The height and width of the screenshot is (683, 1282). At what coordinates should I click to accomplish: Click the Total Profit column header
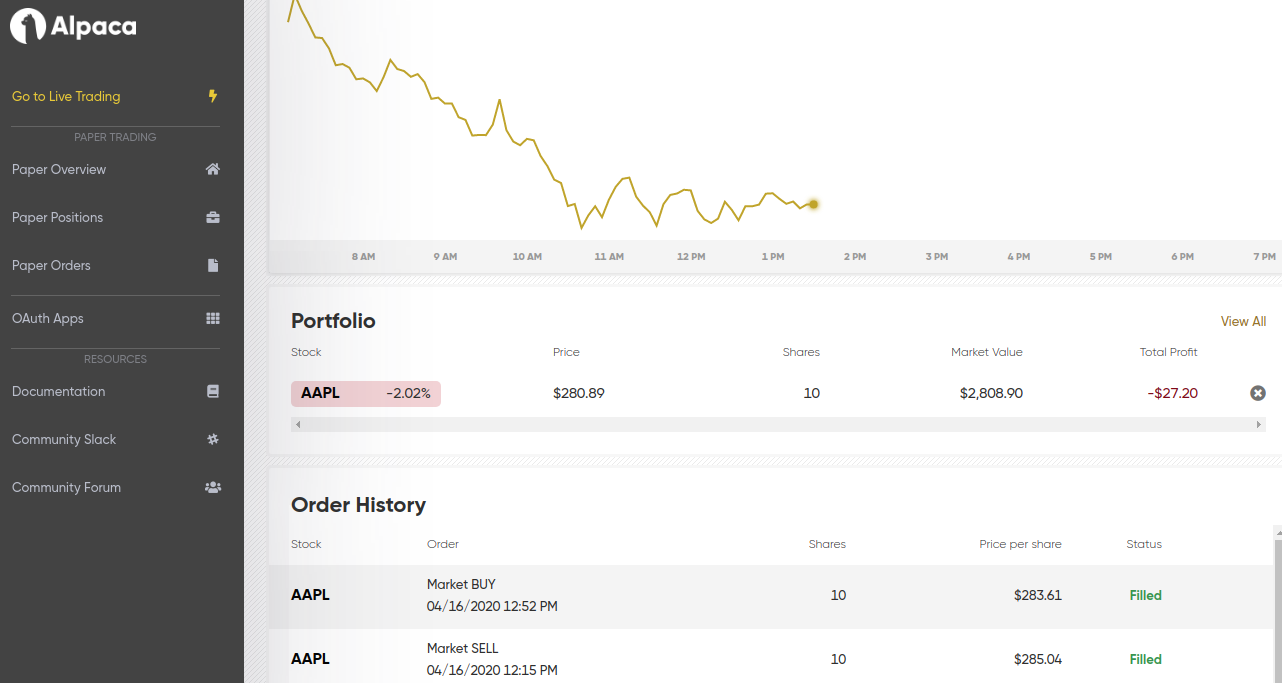pos(1168,352)
